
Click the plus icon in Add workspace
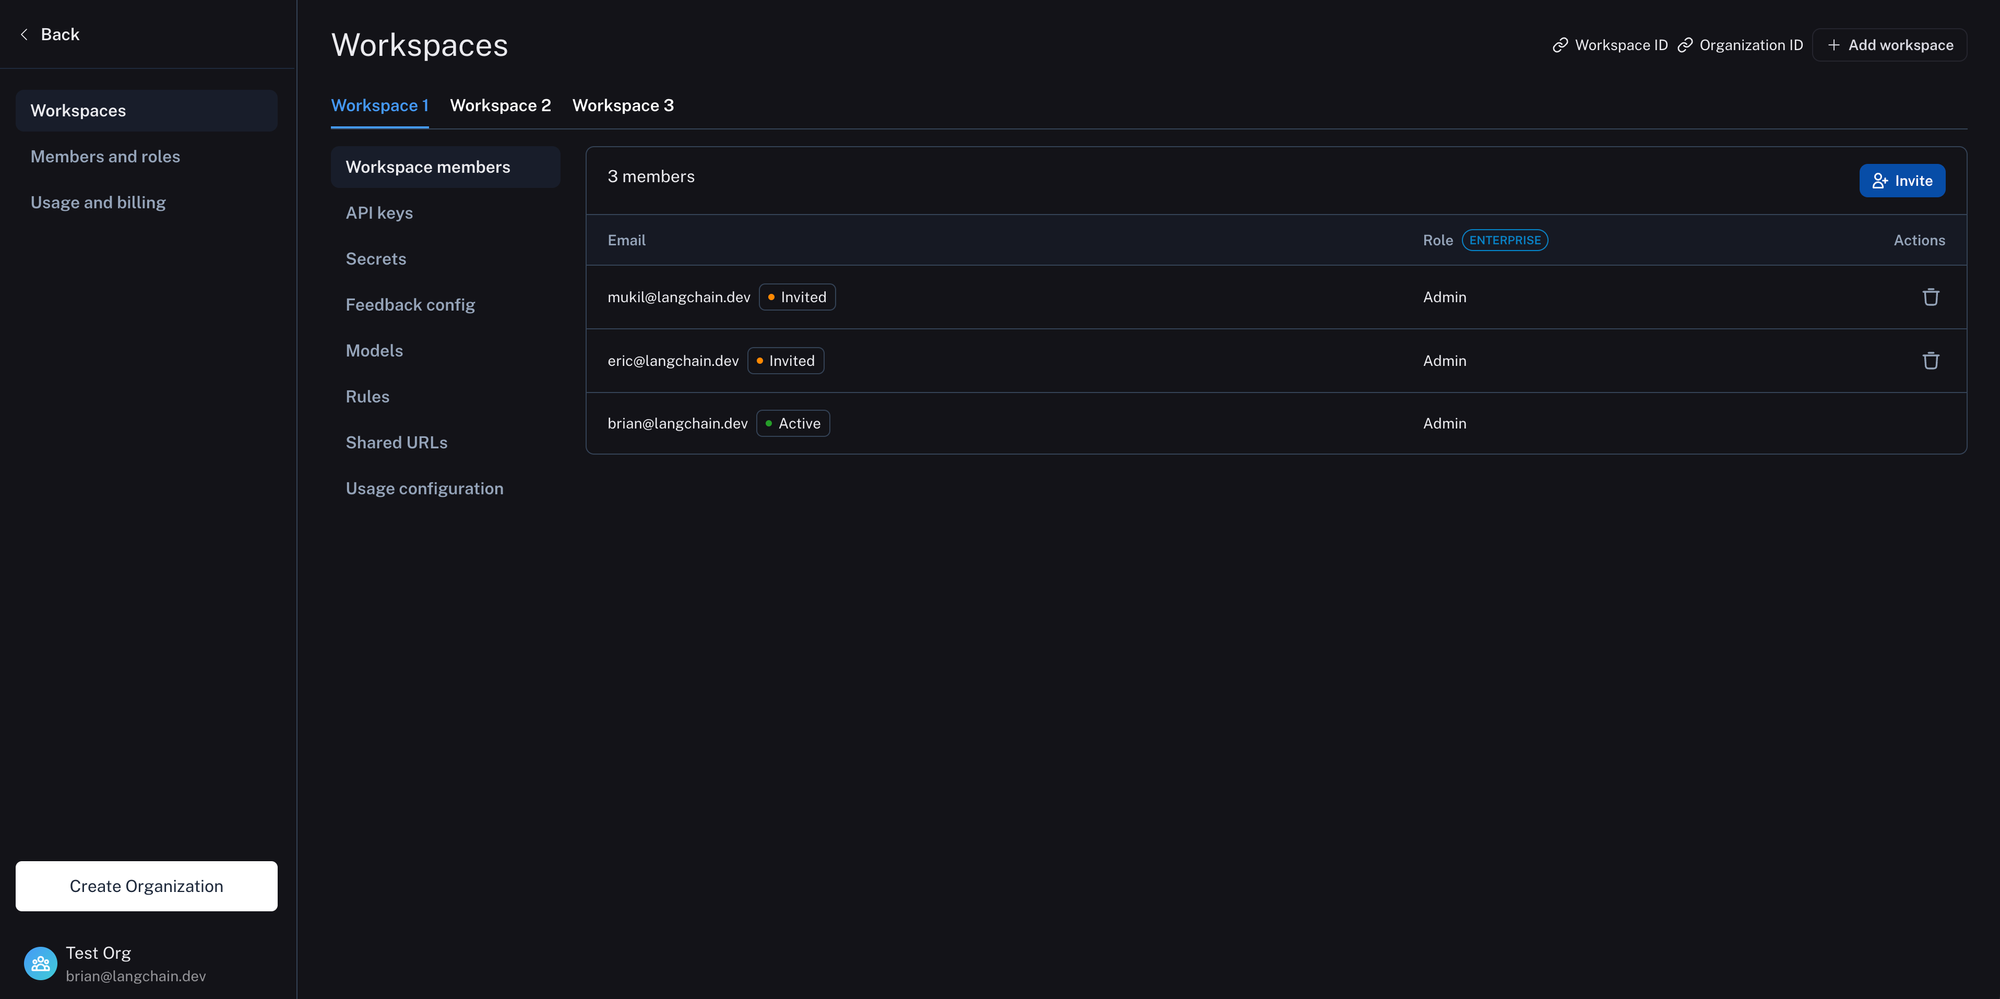point(1833,45)
